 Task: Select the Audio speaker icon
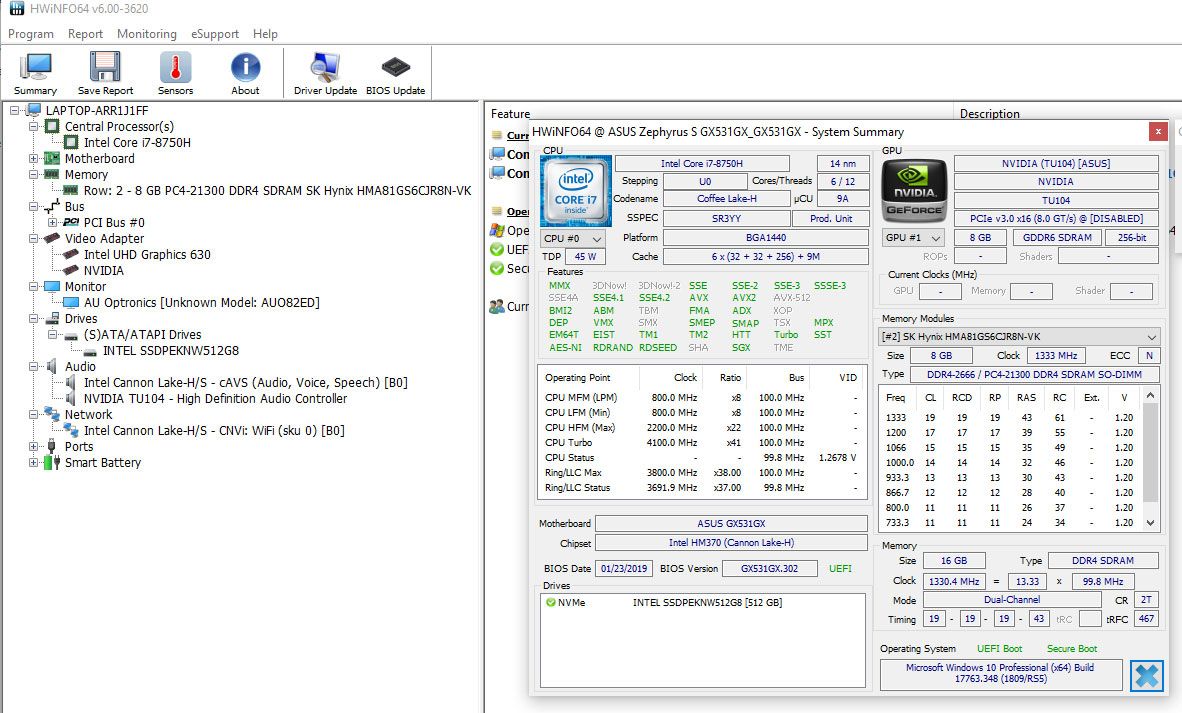click(x=52, y=366)
